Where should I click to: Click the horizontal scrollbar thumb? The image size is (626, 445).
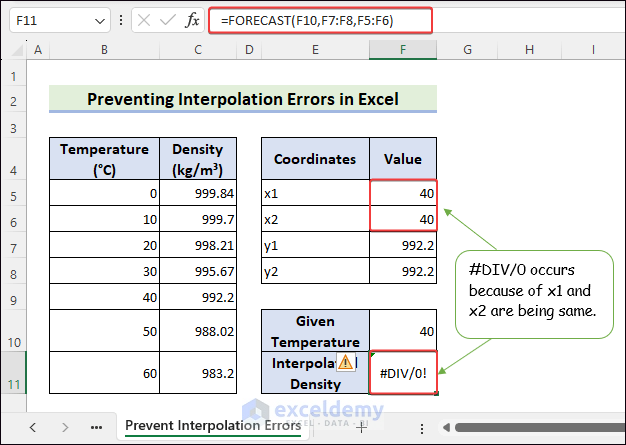click(540, 428)
